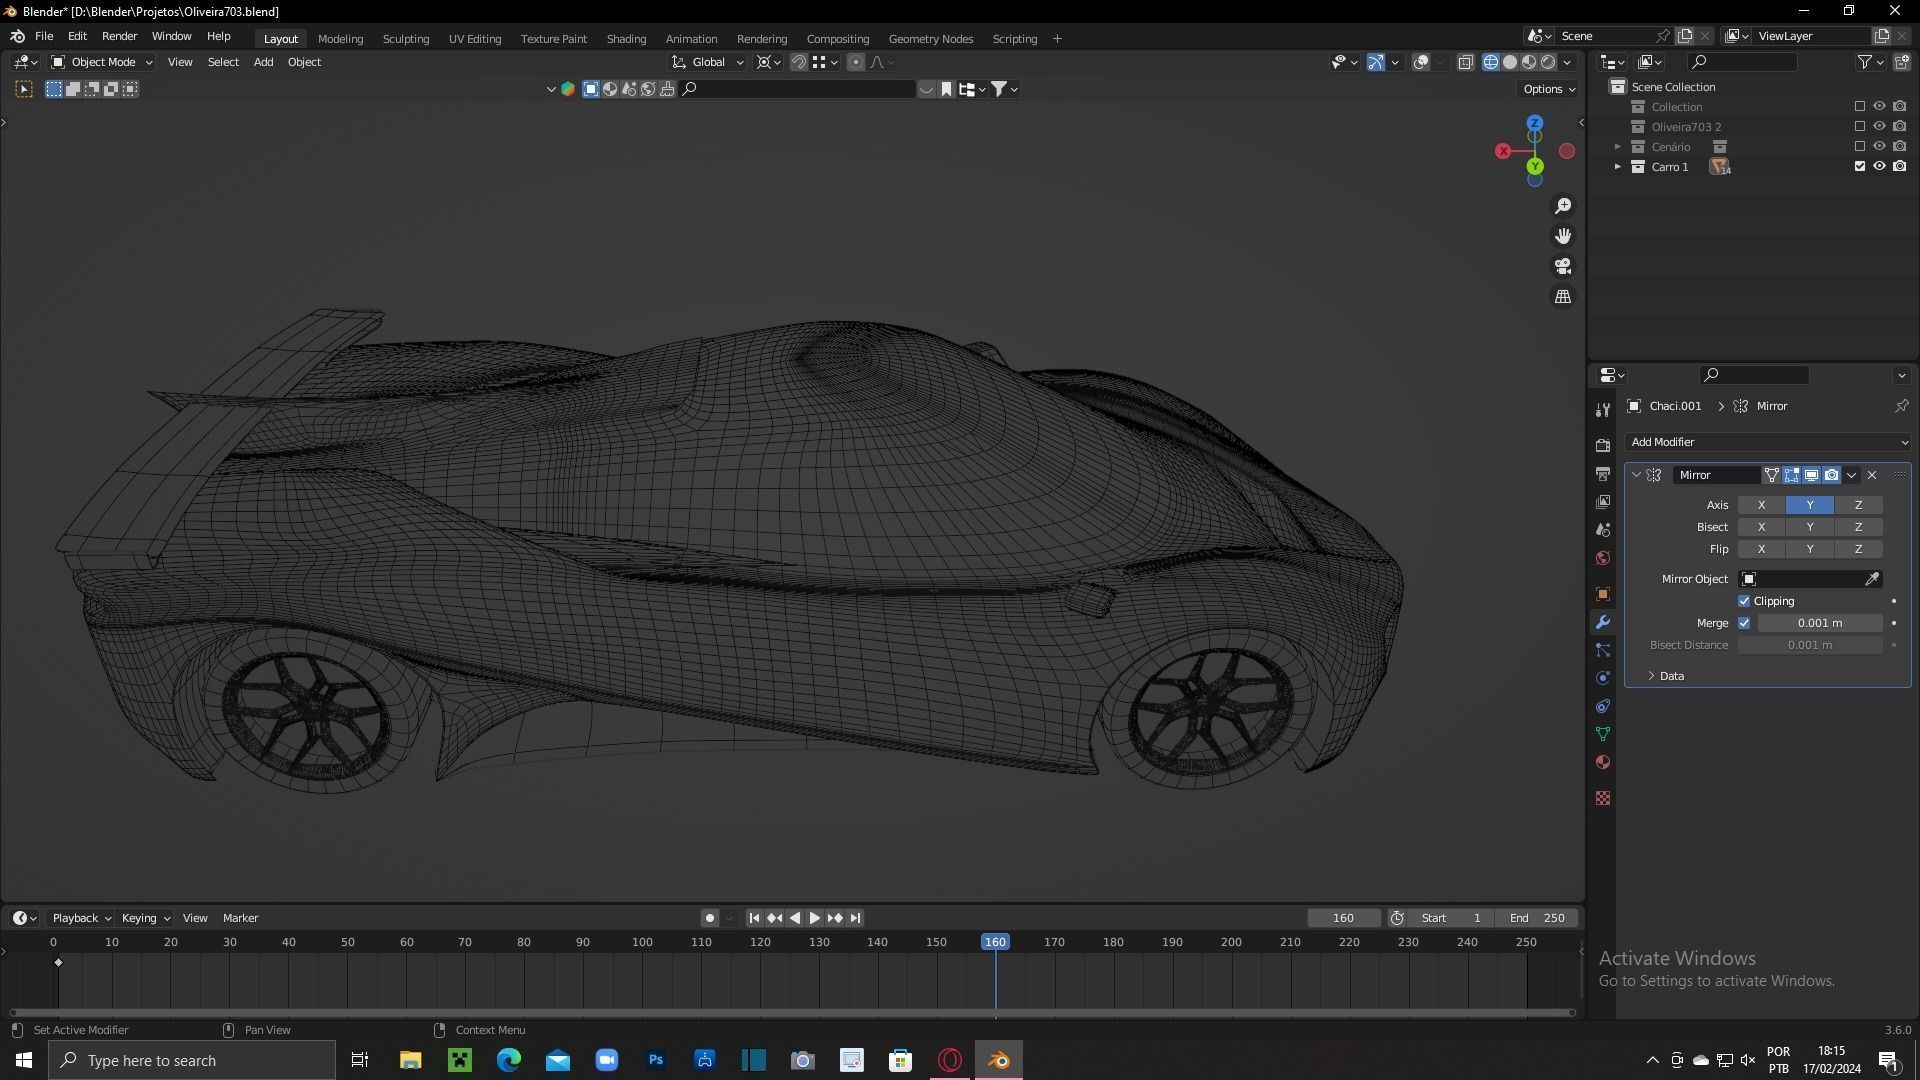
Task: Toggle Mirror modifier in renders
Action: tap(1831, 475)
